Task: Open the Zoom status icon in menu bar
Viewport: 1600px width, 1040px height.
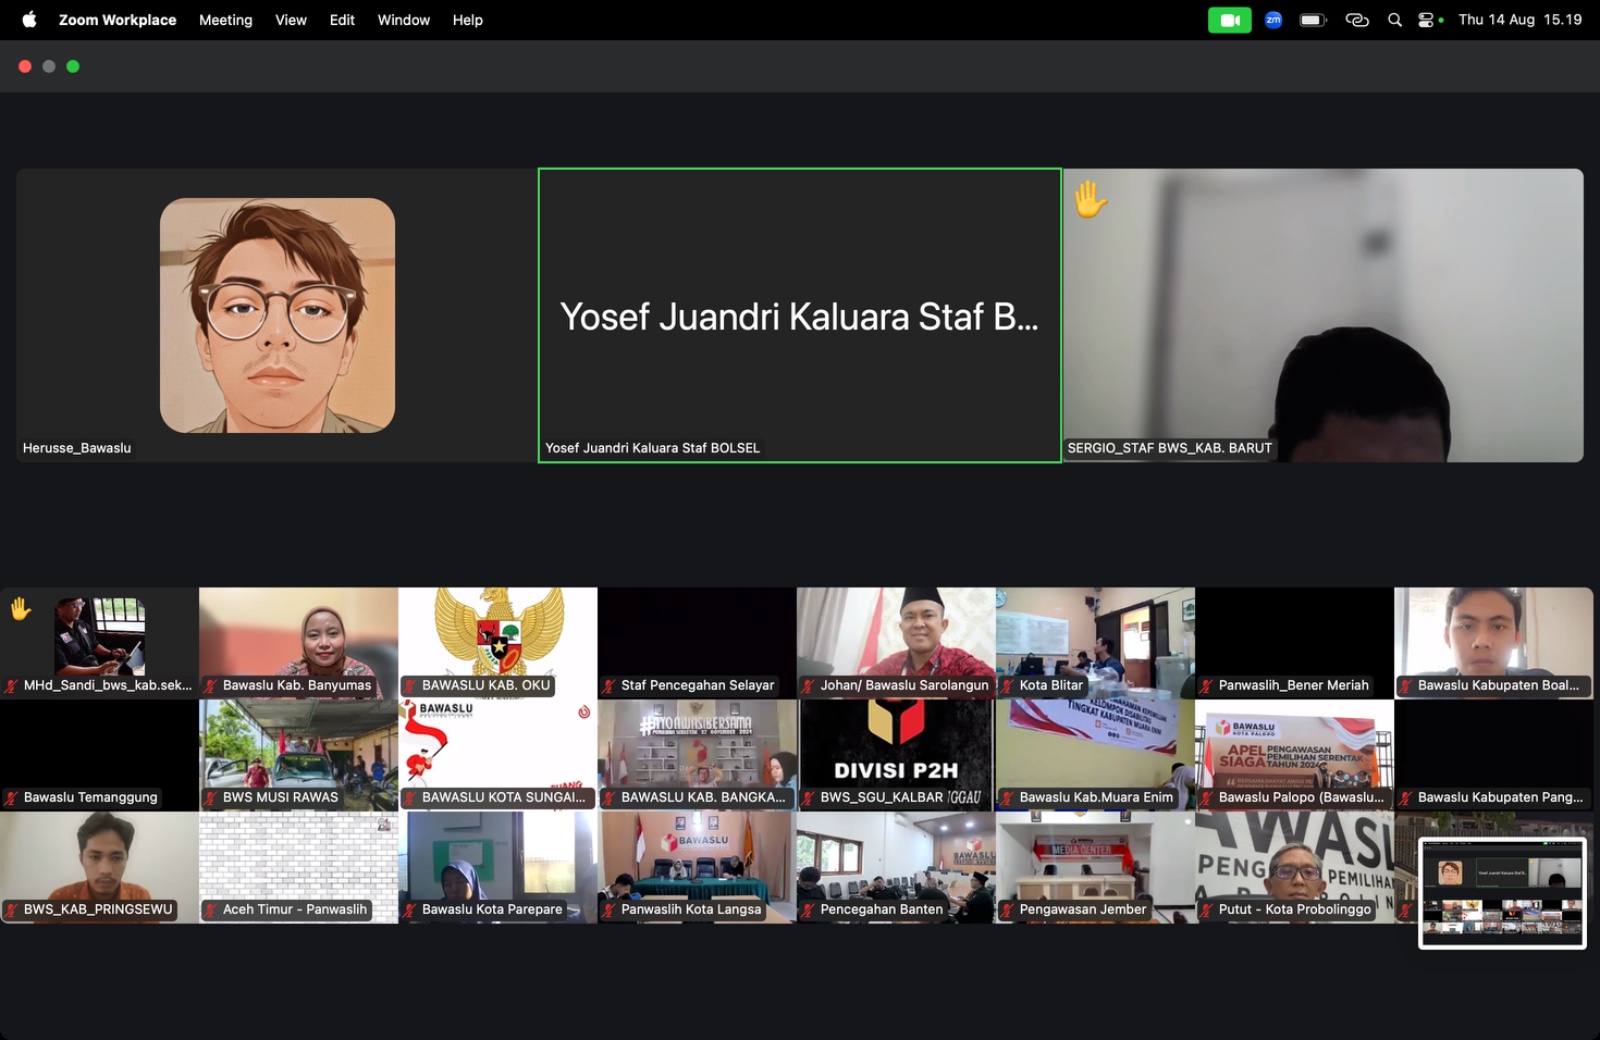Action: tap(1273, 20)
